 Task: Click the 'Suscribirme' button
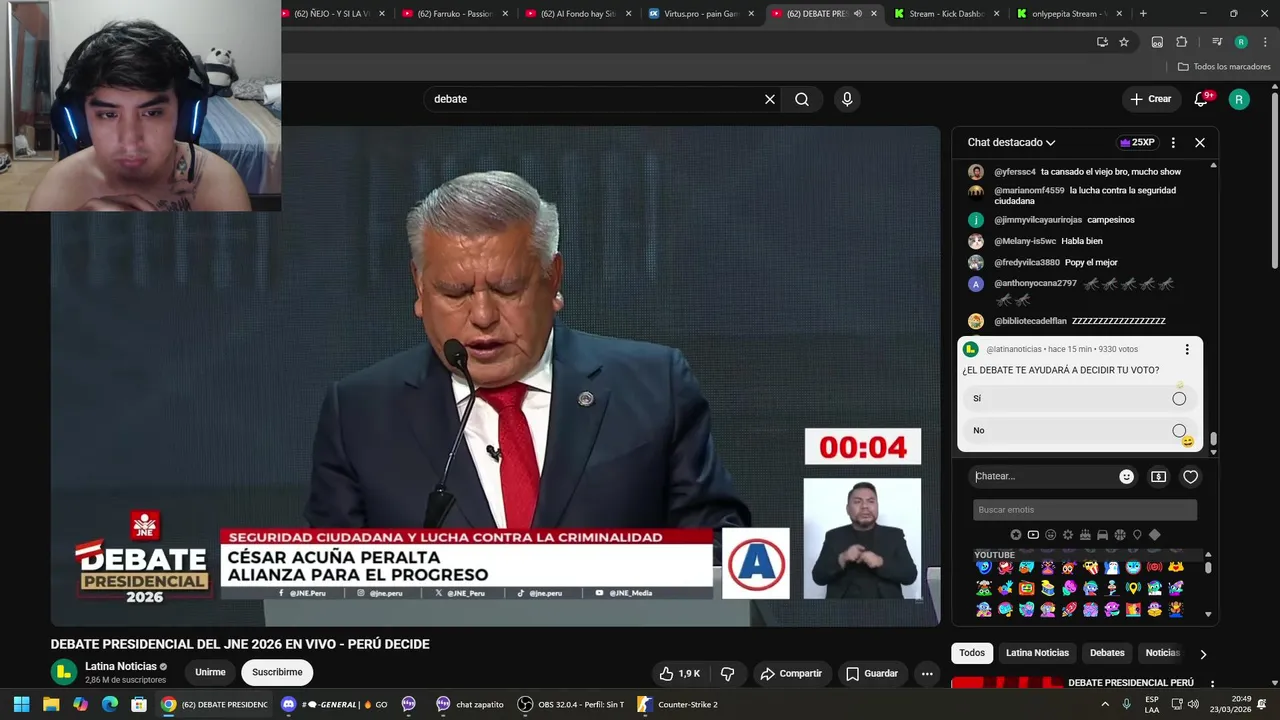[x=277, y=673]
